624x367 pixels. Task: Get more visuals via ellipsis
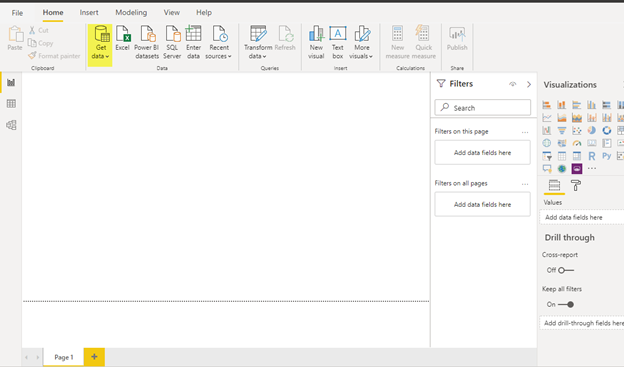592,168
